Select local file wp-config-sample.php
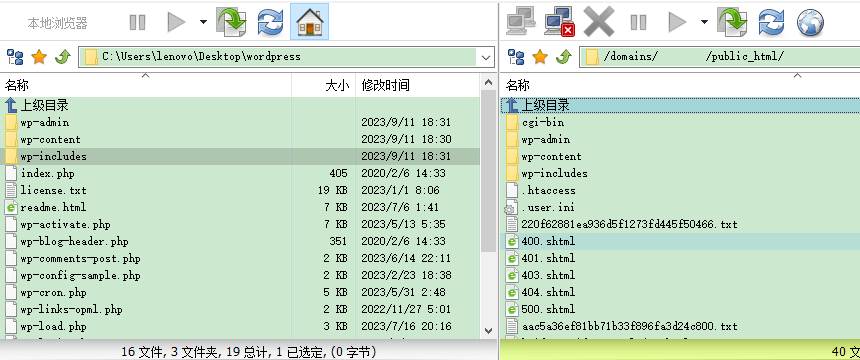The height and width of the screenshot is (360, 860). click(x=240, y=275)
